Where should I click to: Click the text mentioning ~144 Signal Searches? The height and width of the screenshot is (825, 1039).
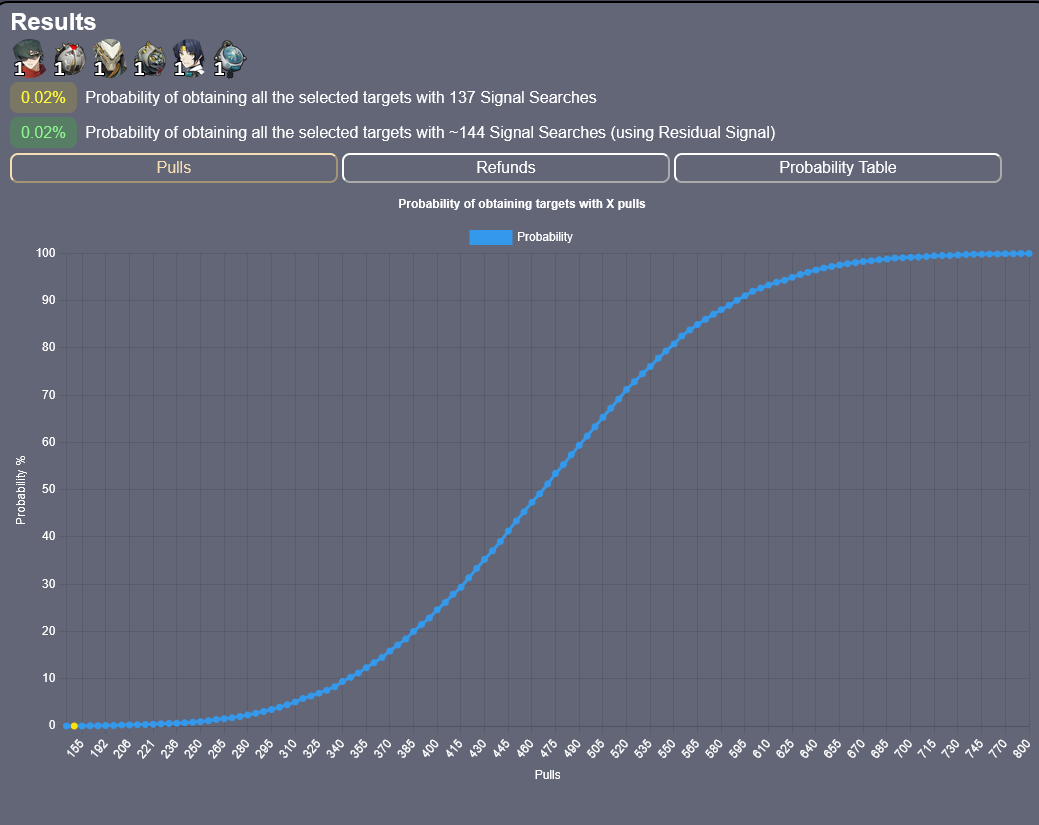click(430, 133)
